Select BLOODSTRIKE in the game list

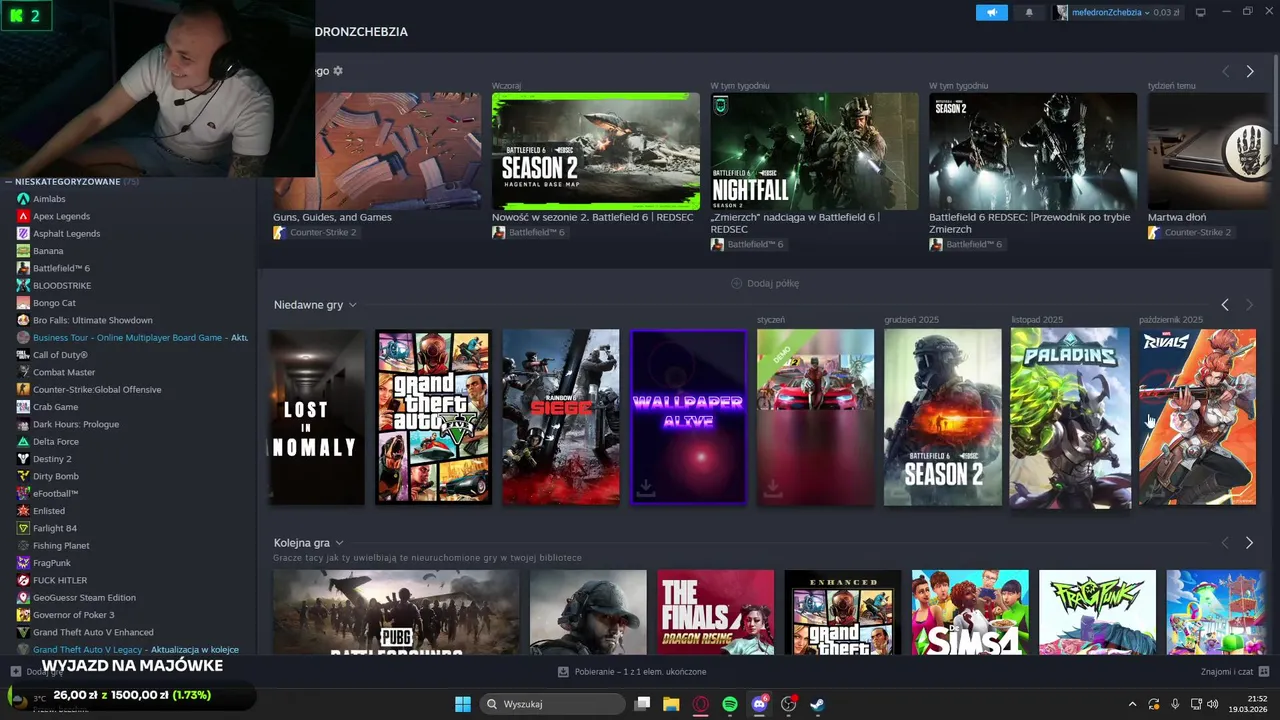tap(62, 285)
